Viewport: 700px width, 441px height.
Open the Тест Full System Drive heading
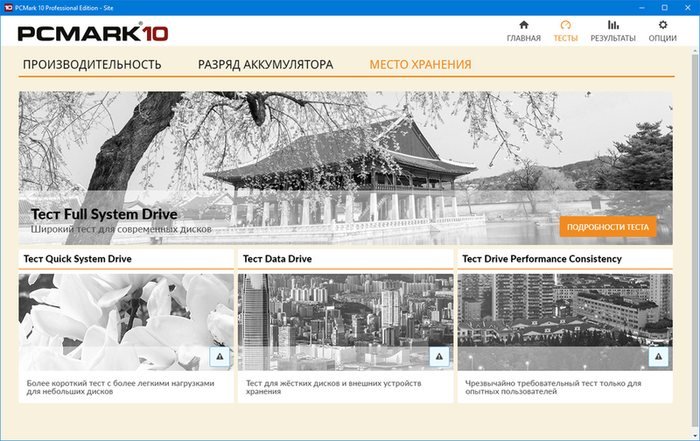tap(104, 214)
